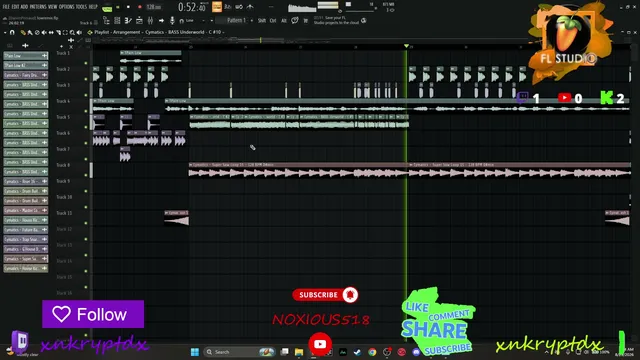This screenshot has height=360, width=640.
Task: Open clip menu of first Super Saw Loop clip
Action: coord(191,165)
